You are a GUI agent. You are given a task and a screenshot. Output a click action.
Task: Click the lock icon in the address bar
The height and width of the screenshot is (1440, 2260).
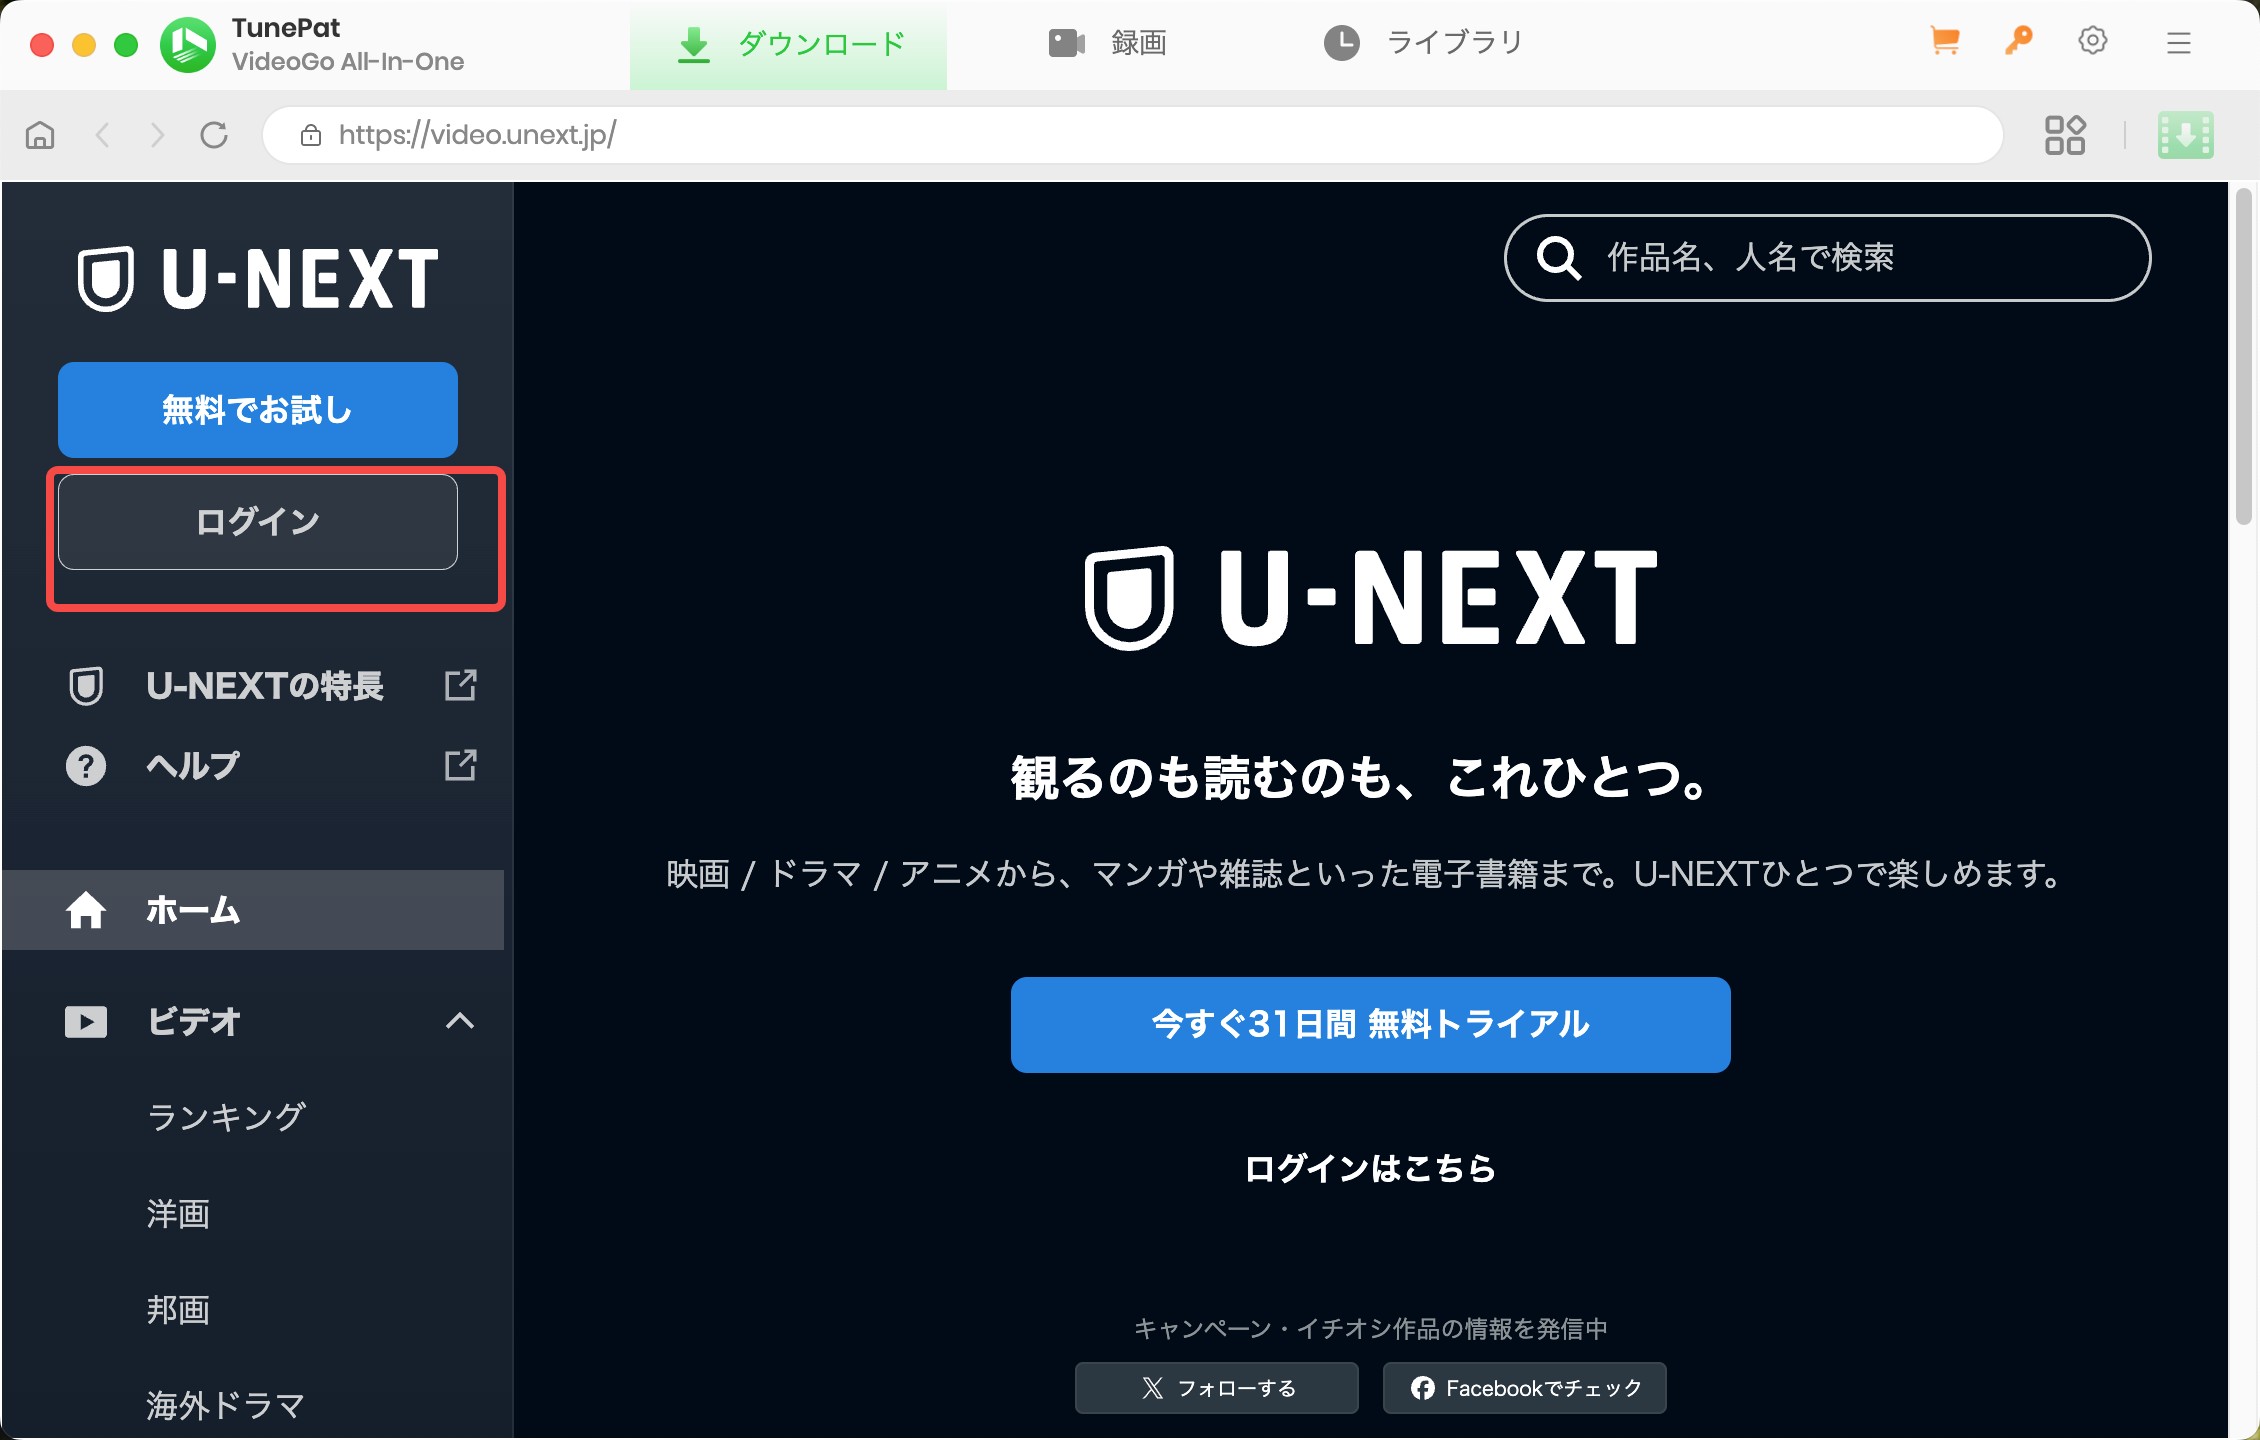click(x=311, y=135)
